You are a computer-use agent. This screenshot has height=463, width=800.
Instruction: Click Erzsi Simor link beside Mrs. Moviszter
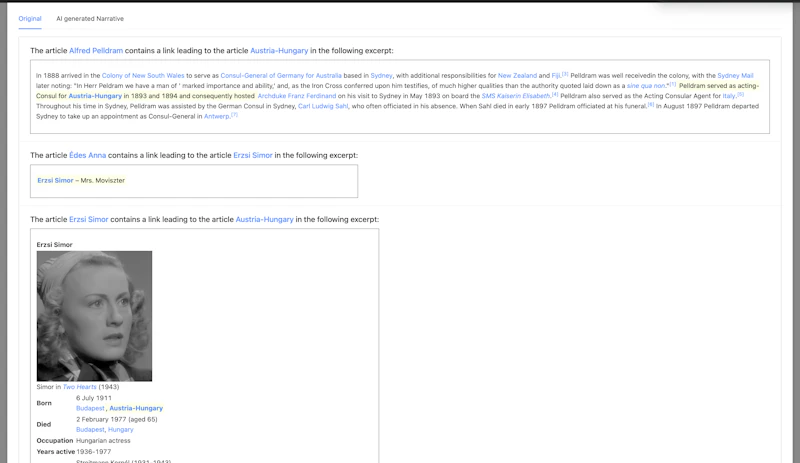[x=56, y=180]
